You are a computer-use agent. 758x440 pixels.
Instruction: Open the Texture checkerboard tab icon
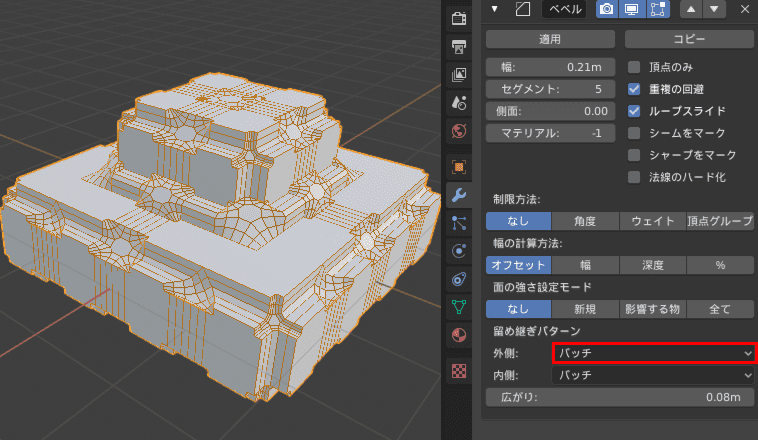click(459, 371)
